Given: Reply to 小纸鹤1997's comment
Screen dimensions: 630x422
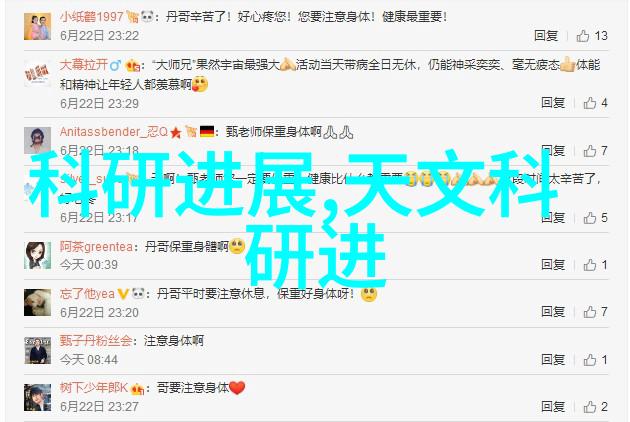Looking at the screenshot, I should [546, 36].
